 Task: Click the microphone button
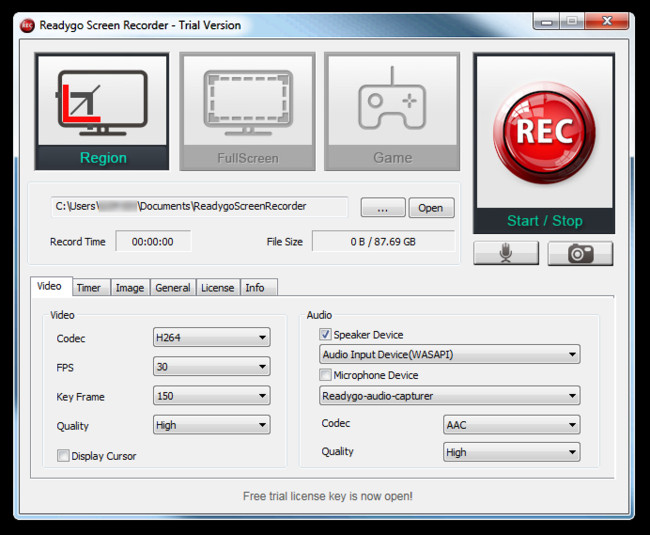(506, 253)
